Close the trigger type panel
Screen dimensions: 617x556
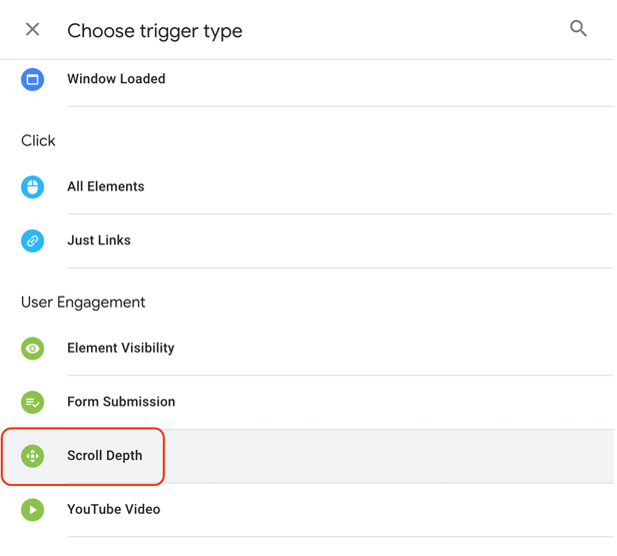(32, 29)
